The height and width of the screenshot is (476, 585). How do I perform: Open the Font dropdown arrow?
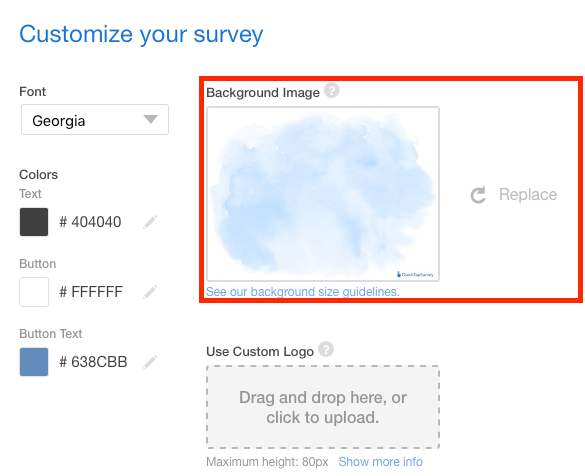coord(150,119)
